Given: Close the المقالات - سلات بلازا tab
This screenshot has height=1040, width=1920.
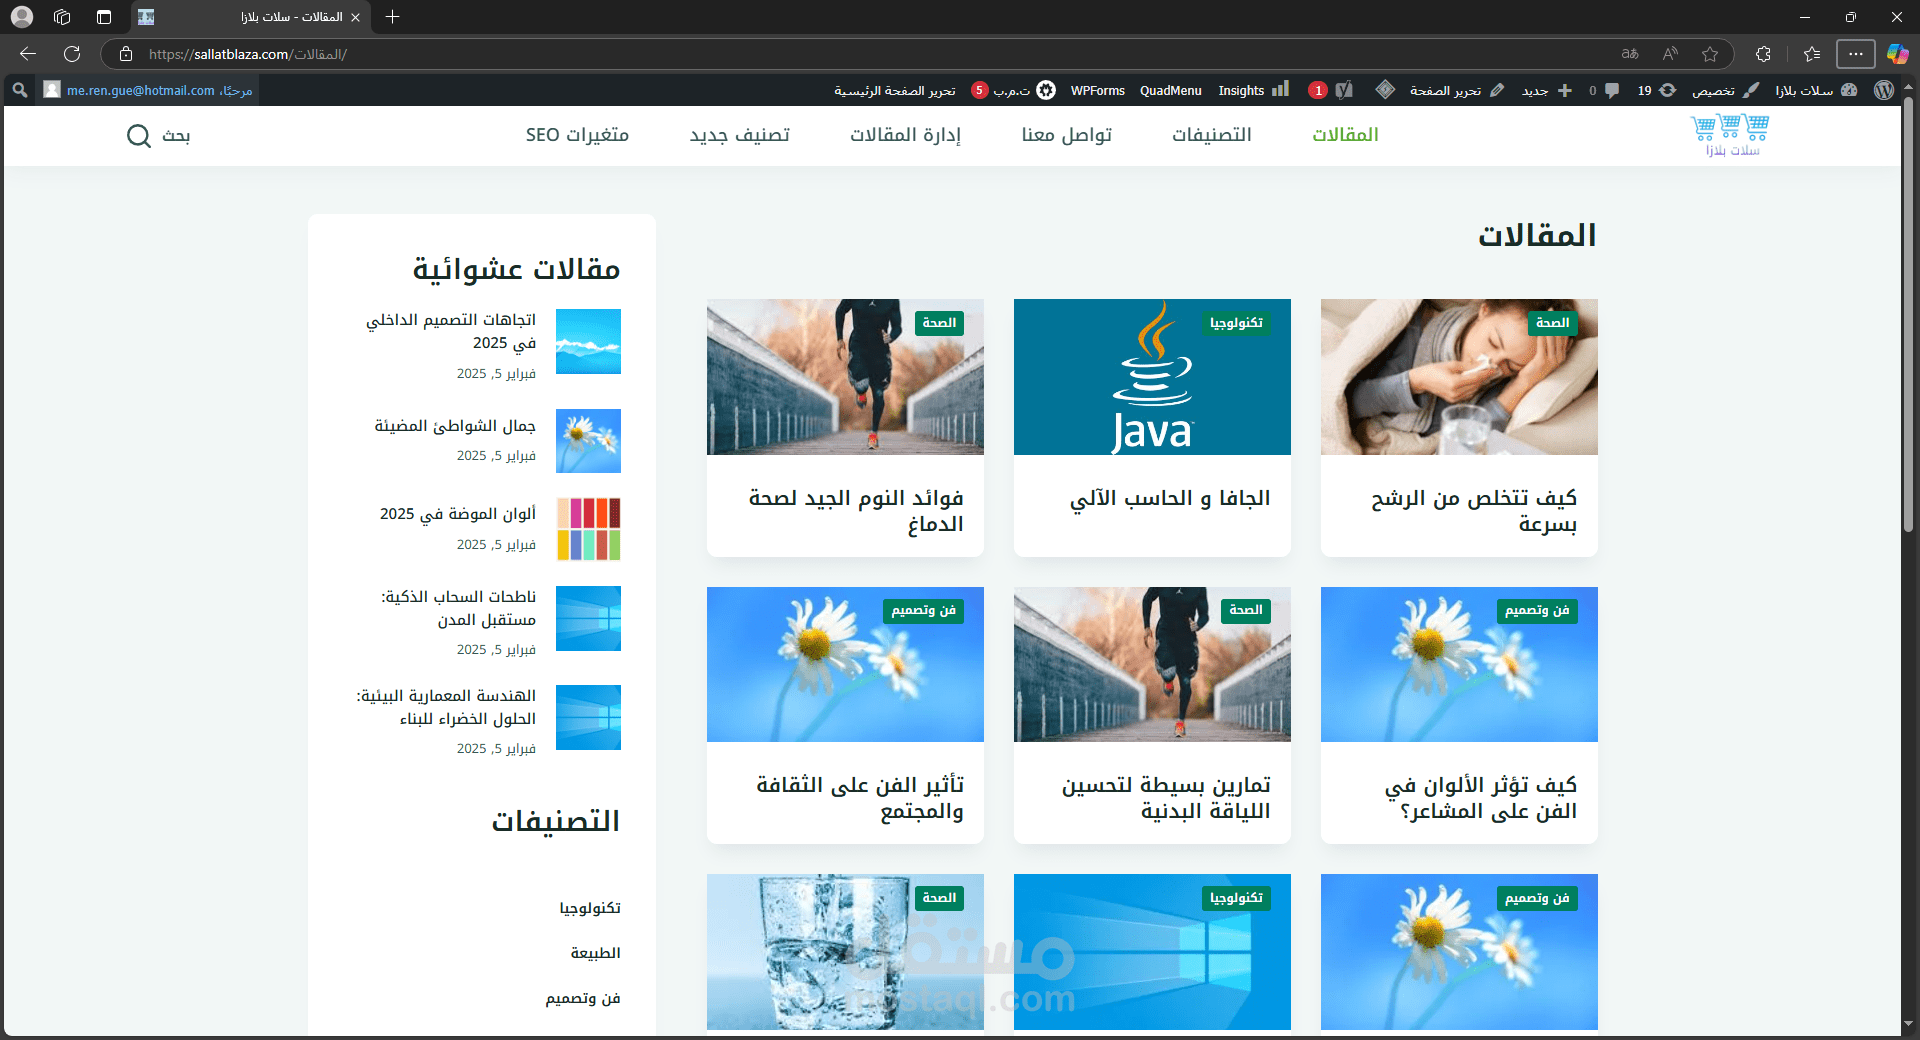Looking at the screenshot, I should (x=355, y=17).
